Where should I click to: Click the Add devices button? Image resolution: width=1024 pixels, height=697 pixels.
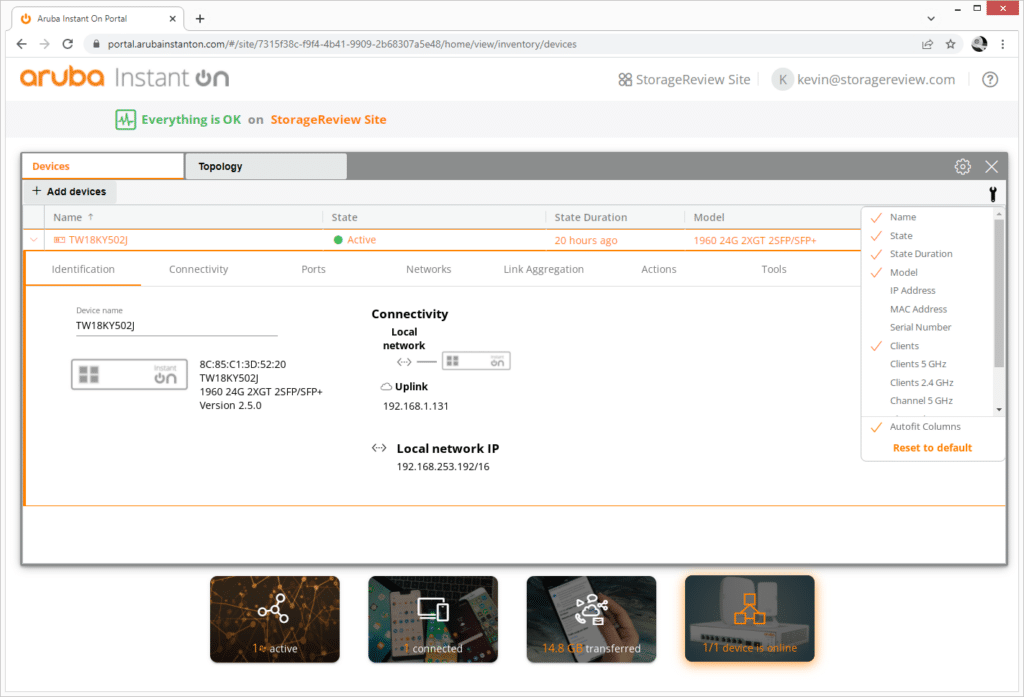[70, 191]
